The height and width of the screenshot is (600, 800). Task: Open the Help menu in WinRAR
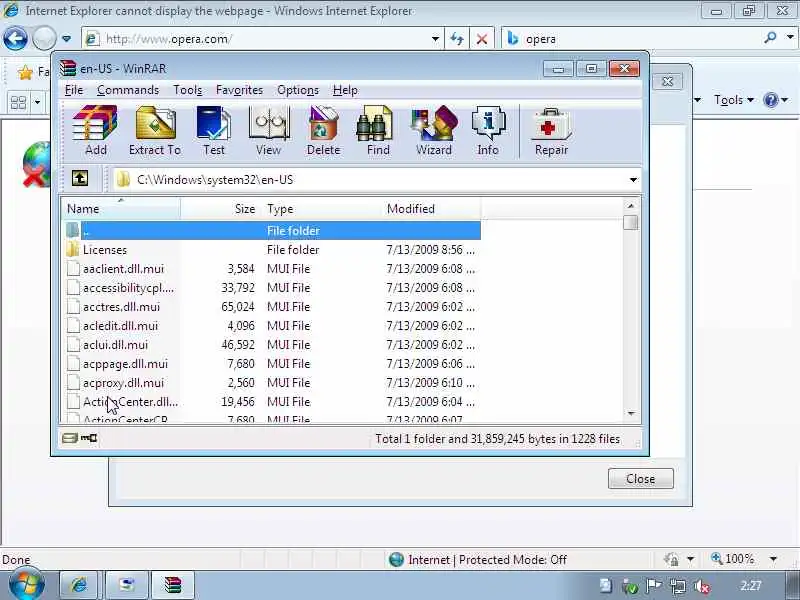click(x=345, y=90)
